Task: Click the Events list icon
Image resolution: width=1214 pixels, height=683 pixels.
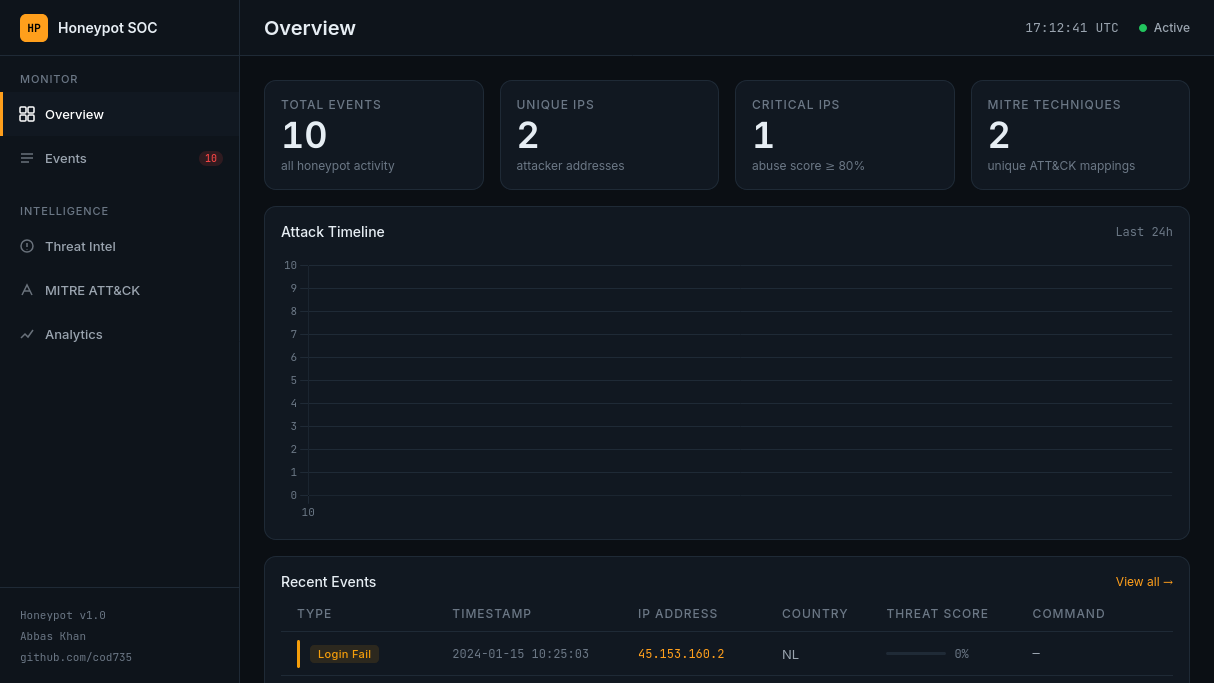Action: click(x=27, y=158)
